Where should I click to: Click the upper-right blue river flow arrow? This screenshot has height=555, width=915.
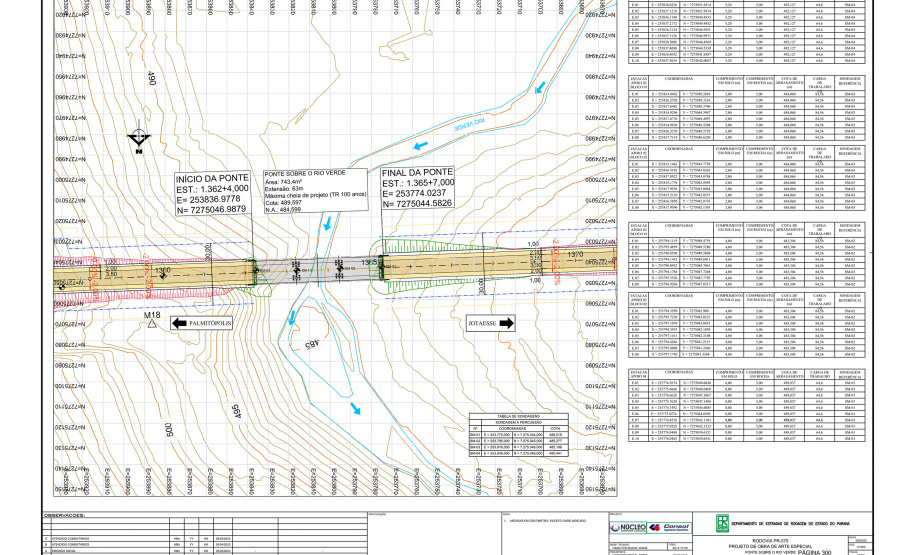click(540, 88)
